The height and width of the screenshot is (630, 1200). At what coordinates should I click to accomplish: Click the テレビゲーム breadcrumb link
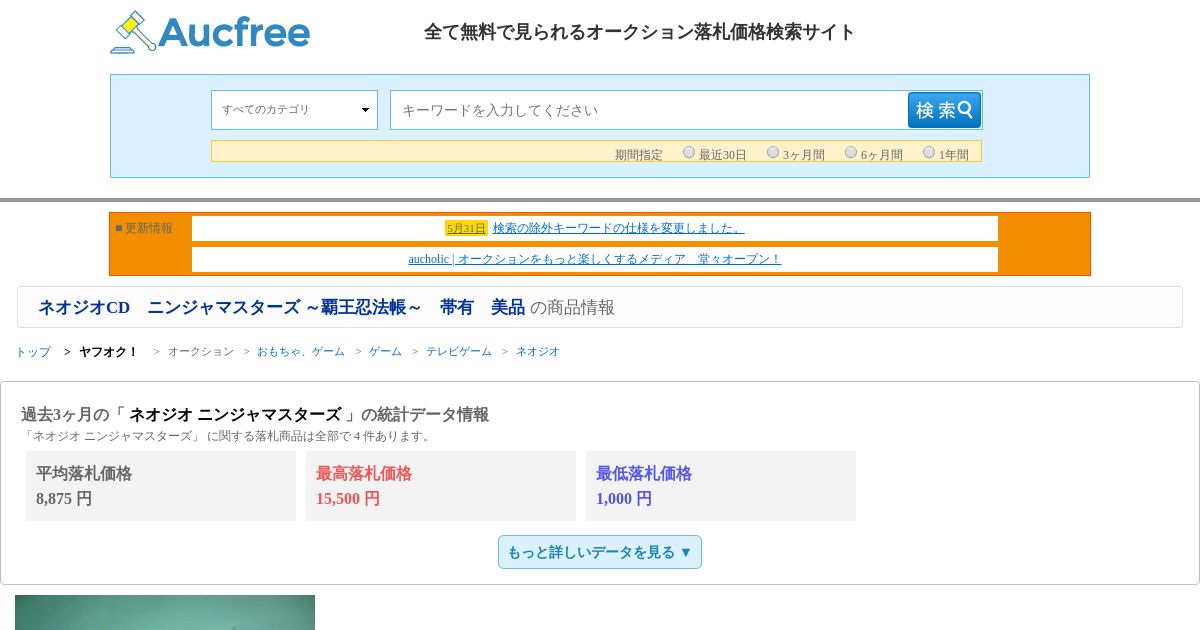click(x=459, y=352)
